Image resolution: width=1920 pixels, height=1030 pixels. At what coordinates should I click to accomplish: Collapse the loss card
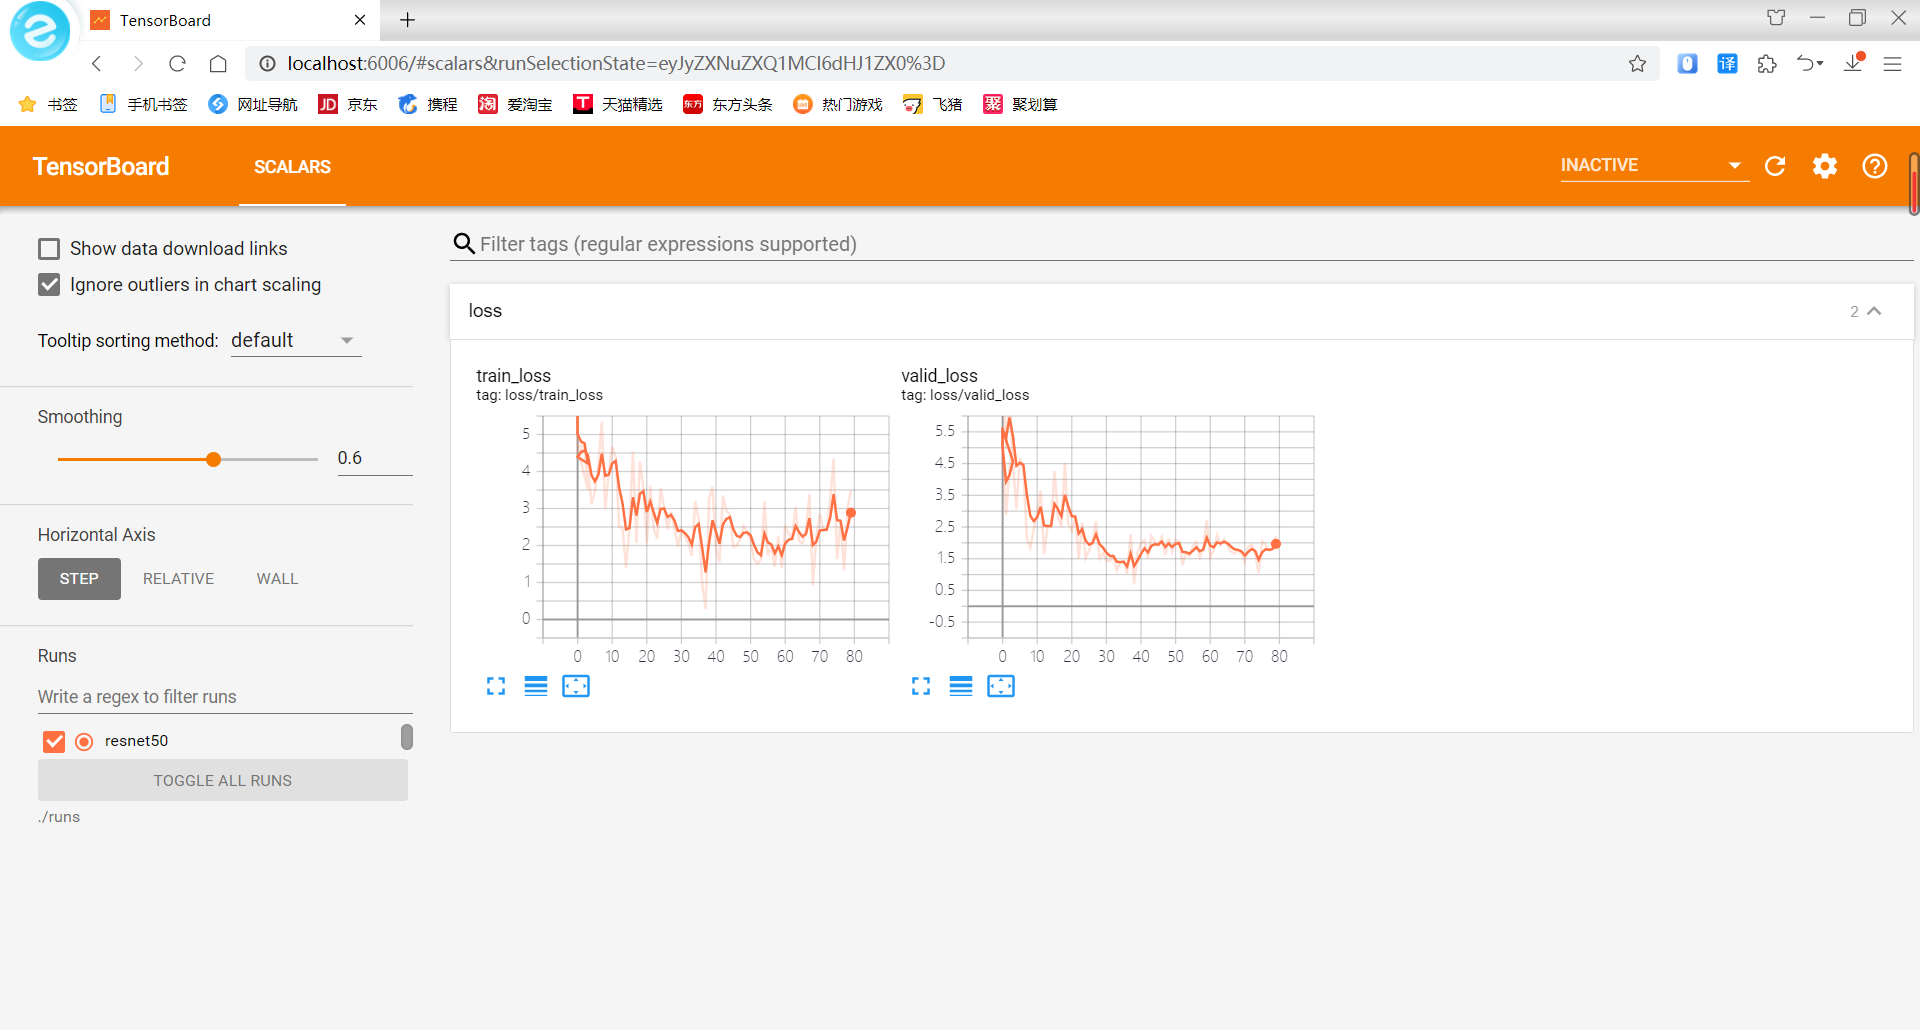(1875, 311)
